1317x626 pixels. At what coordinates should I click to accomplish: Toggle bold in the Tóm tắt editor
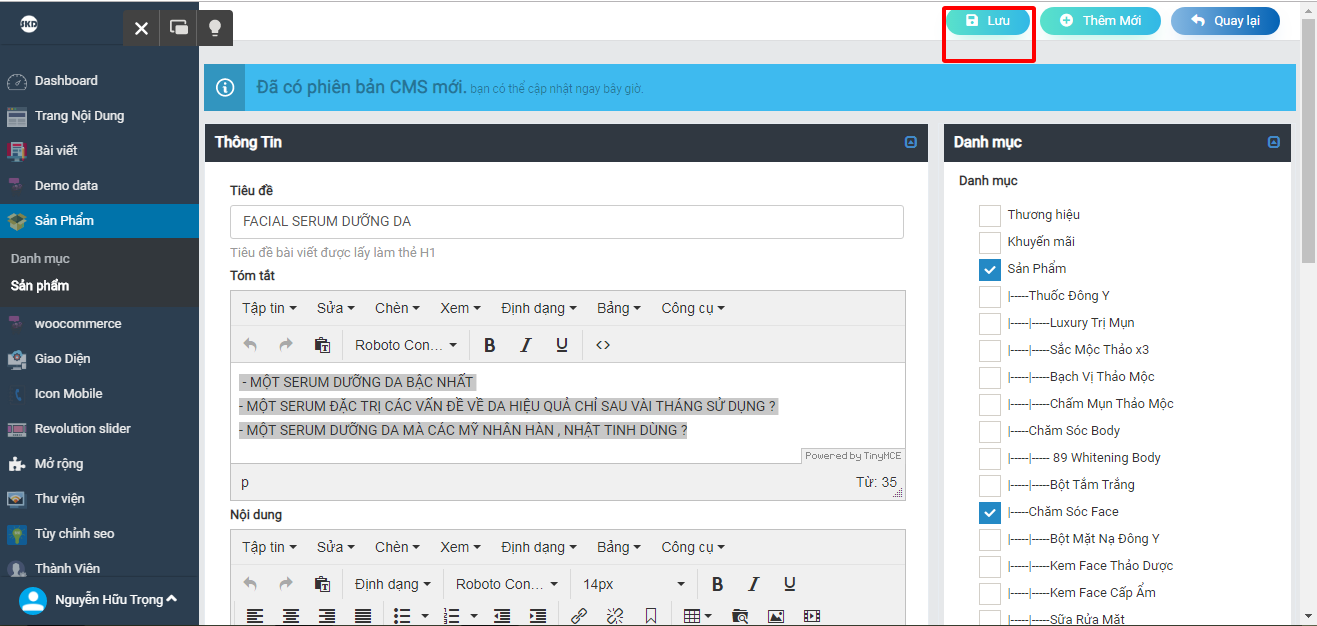490,345
